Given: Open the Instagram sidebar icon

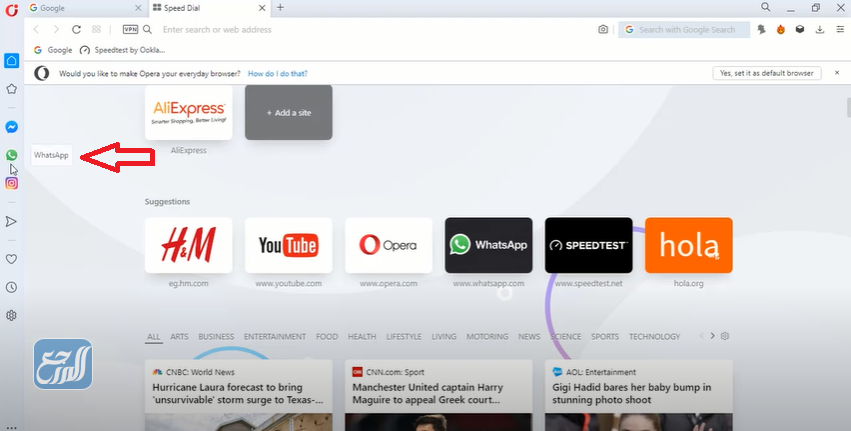Looking at the screenshot, I should (x=11, y=183).
